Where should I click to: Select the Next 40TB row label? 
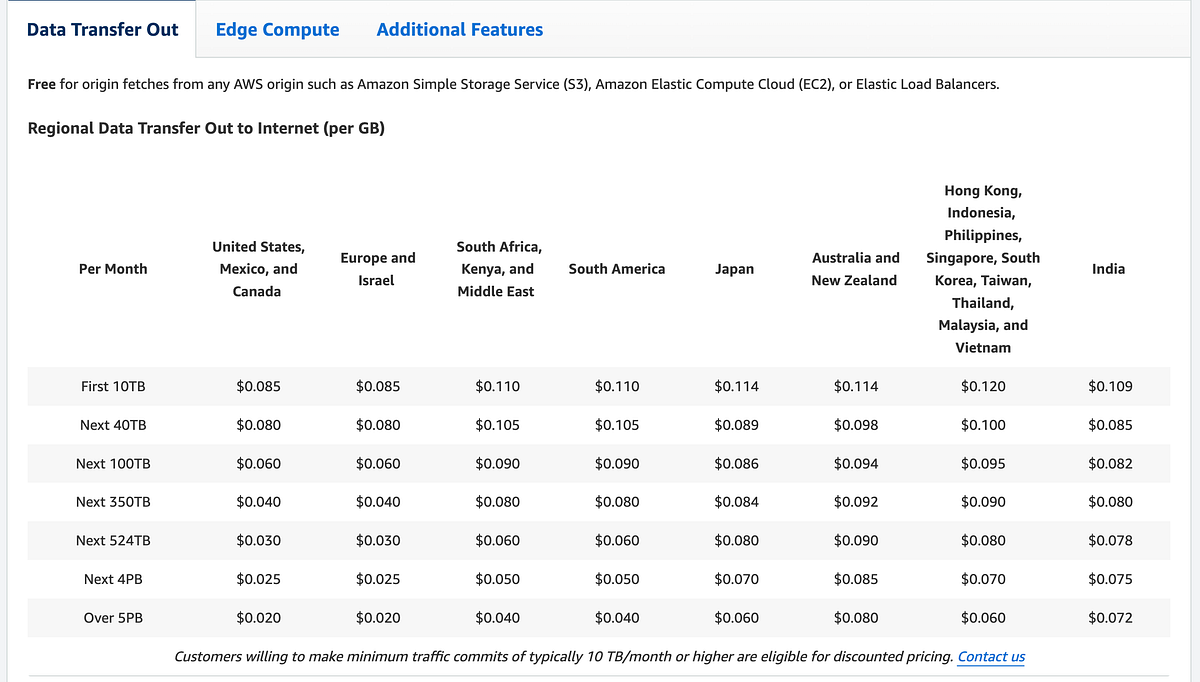tap(113, 424)
